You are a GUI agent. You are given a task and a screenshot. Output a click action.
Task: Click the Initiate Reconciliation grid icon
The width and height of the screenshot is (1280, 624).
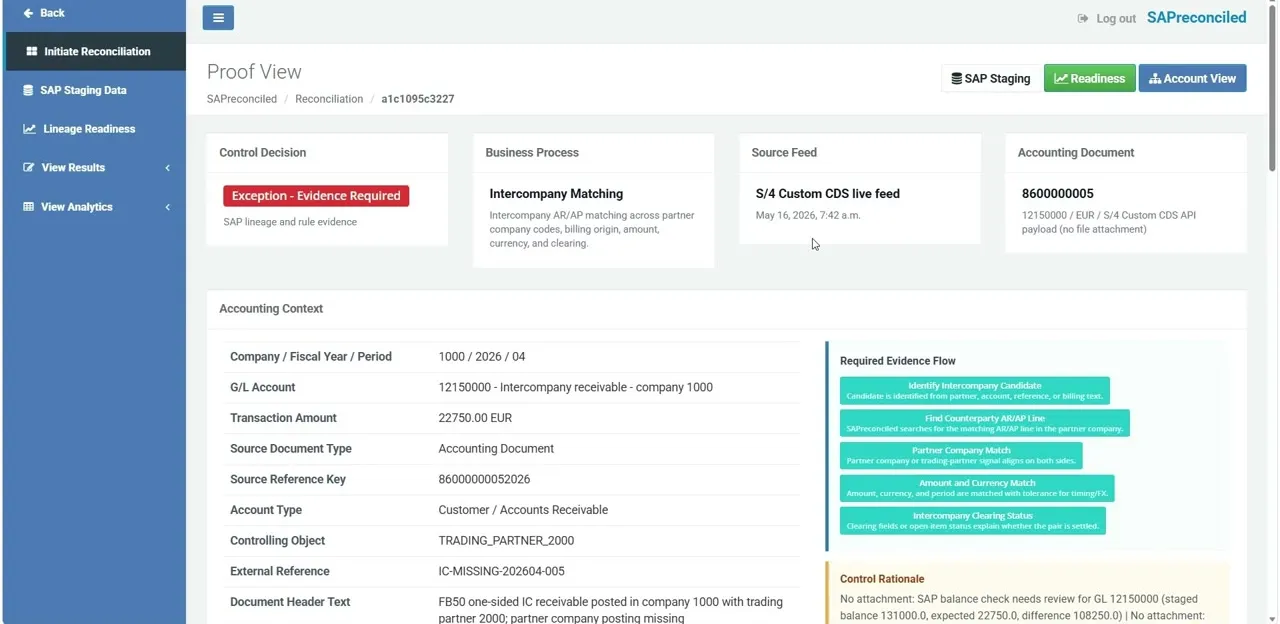(x=32, y=51)
